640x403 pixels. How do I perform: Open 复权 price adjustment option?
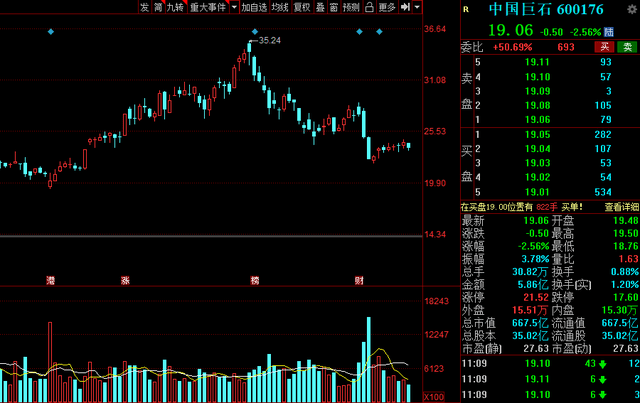coord(302,7)
